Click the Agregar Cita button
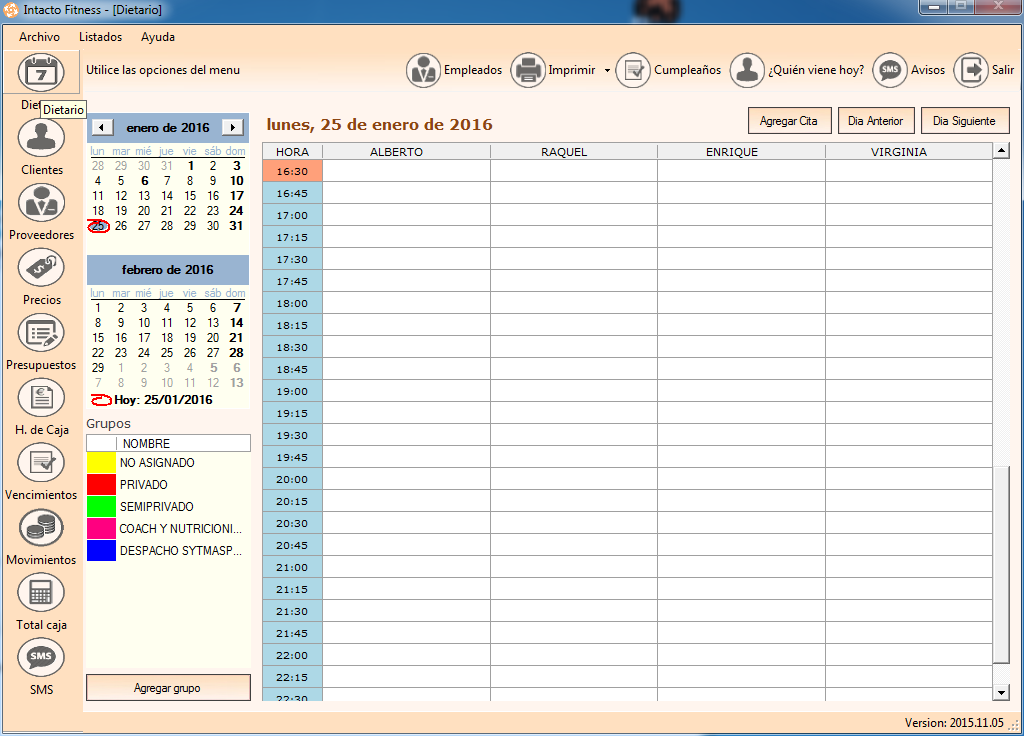Screen dimensions: 1024x736 coord(788,121)
